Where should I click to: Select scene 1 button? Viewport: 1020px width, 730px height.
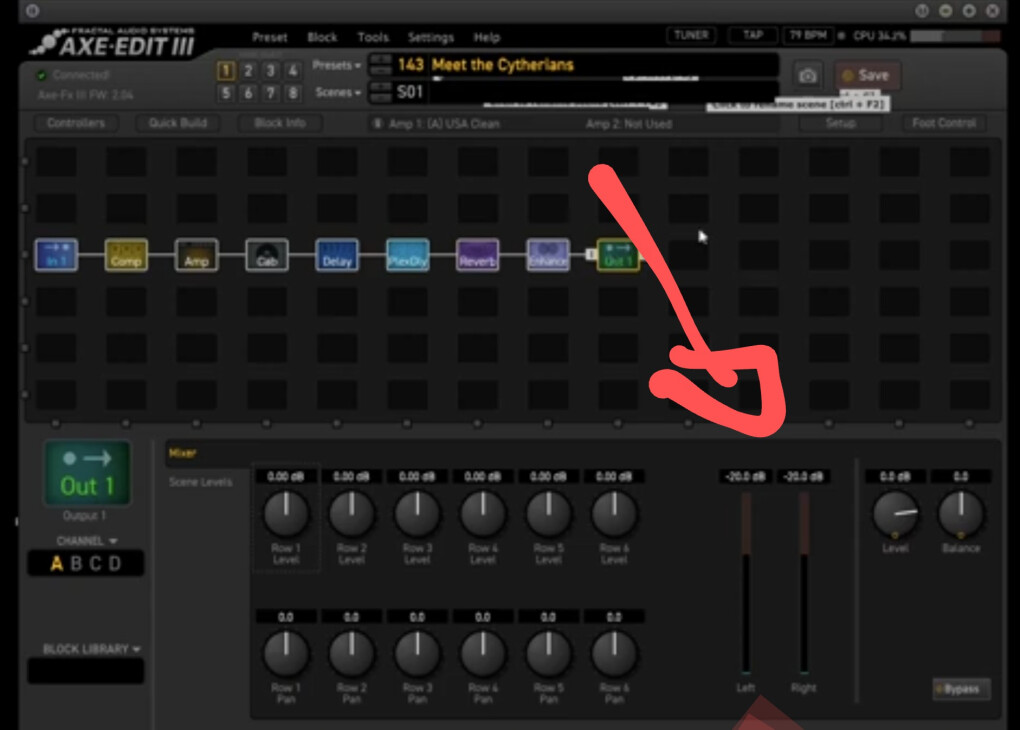point(226,70)
